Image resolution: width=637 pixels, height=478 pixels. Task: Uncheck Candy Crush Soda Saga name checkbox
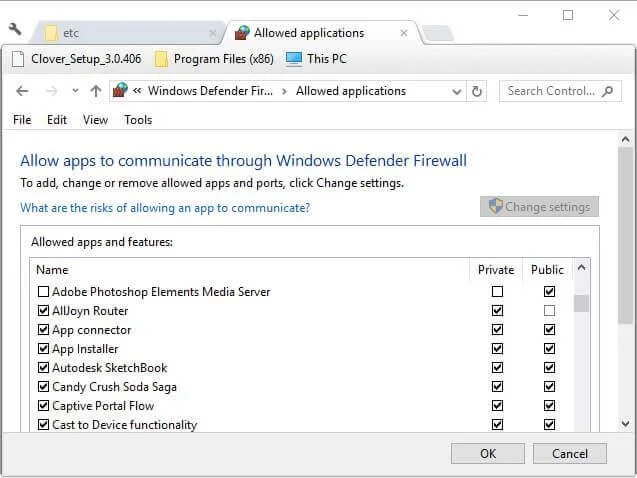(43, 386)
